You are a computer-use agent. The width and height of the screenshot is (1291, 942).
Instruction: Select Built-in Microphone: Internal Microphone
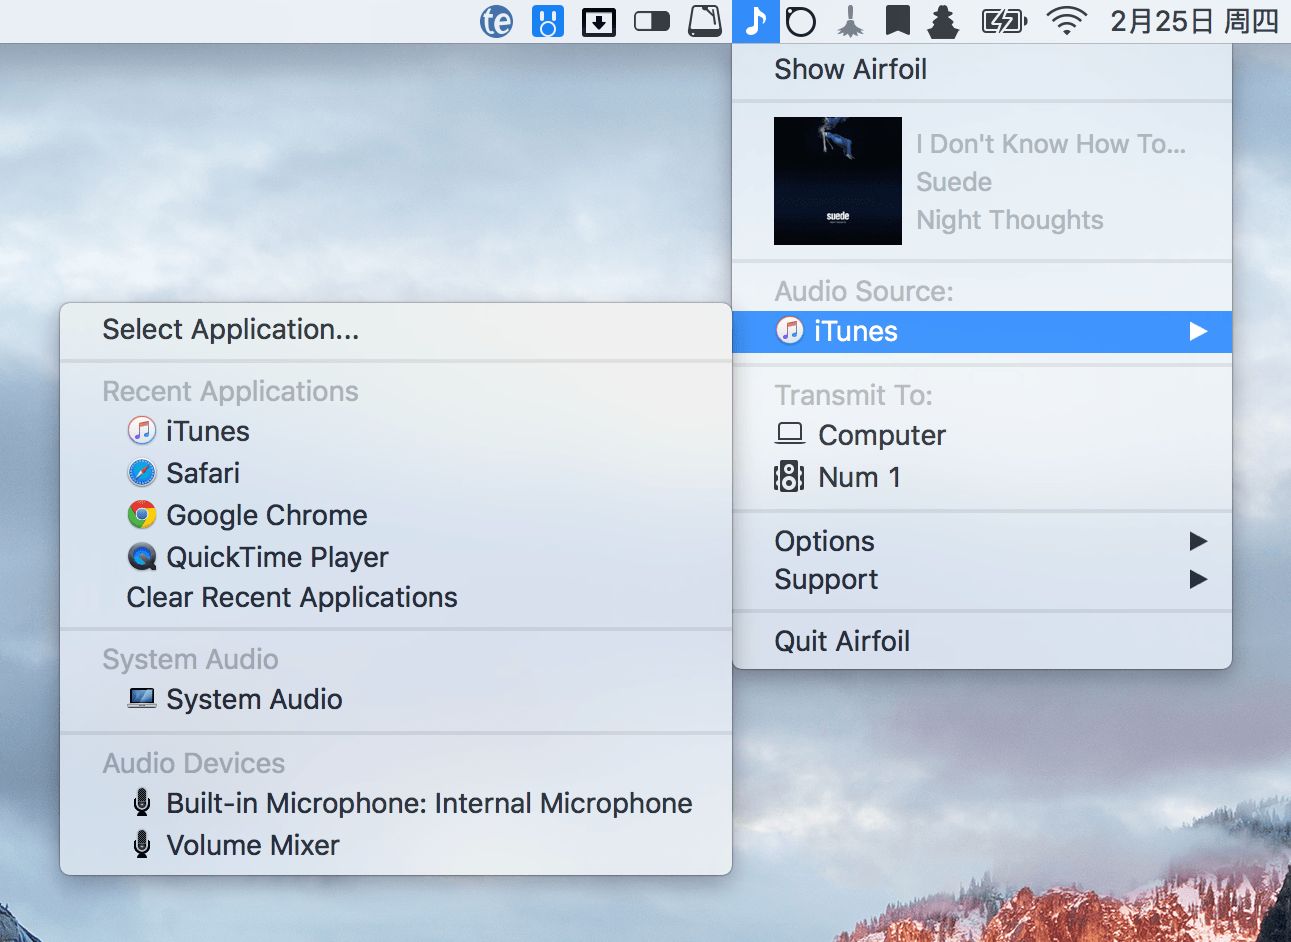[396, 803]
